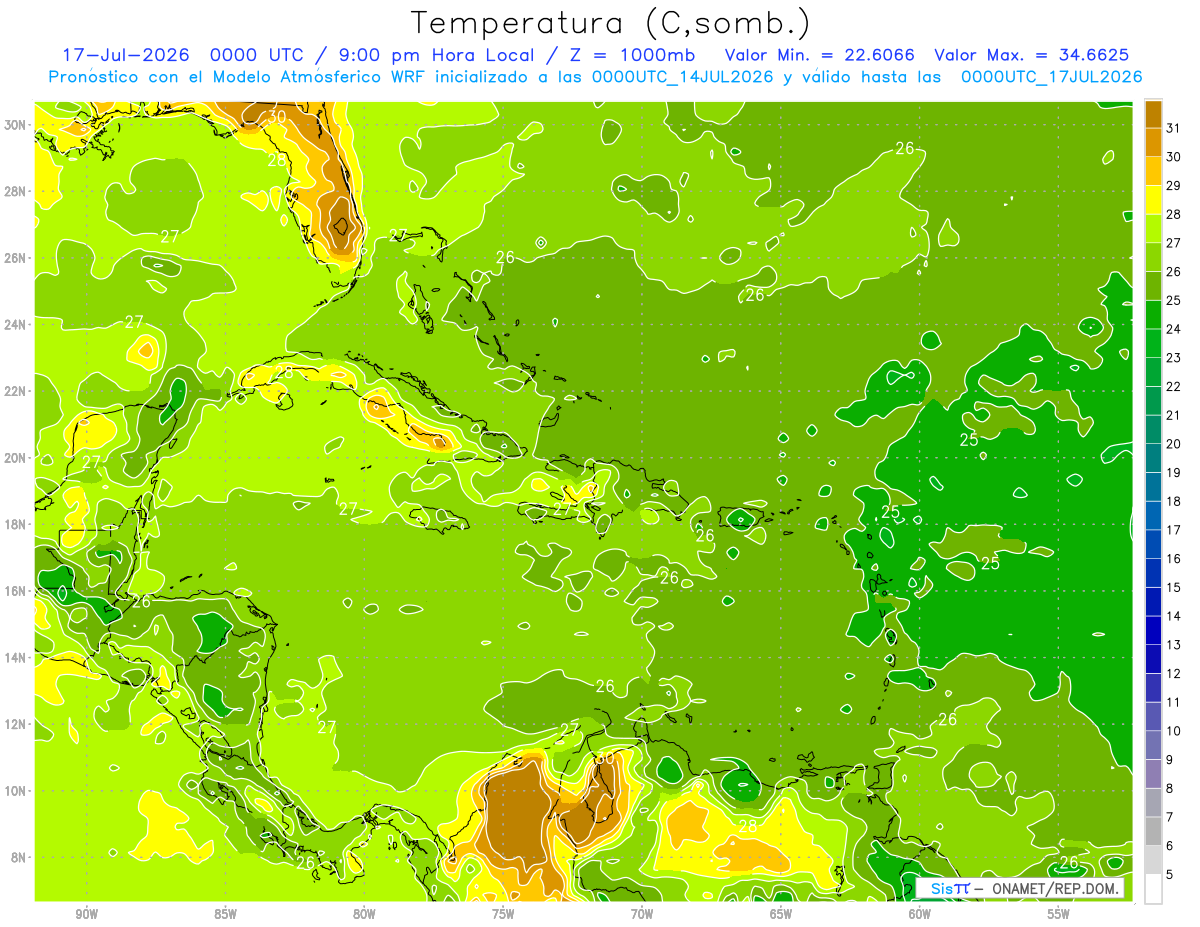Click the SisPi logo text
This screenshot has height=927, width=1200.
coord(949,888)
